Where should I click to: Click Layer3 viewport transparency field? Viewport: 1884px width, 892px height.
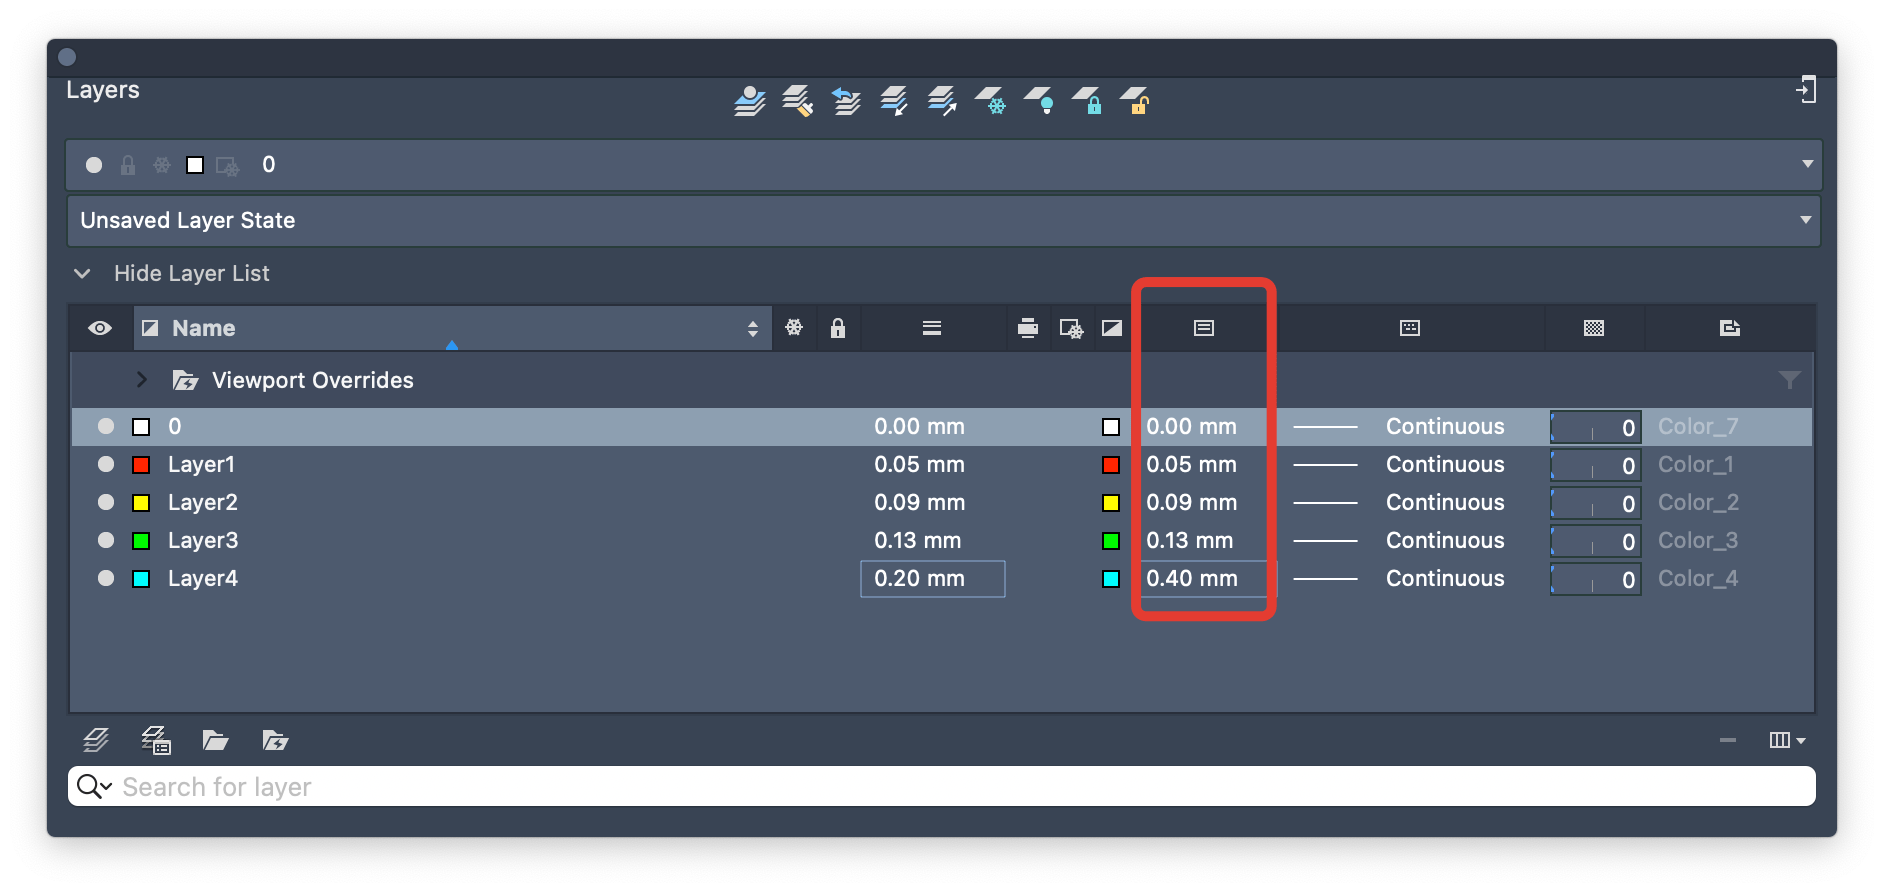[x=1596, y=541]
